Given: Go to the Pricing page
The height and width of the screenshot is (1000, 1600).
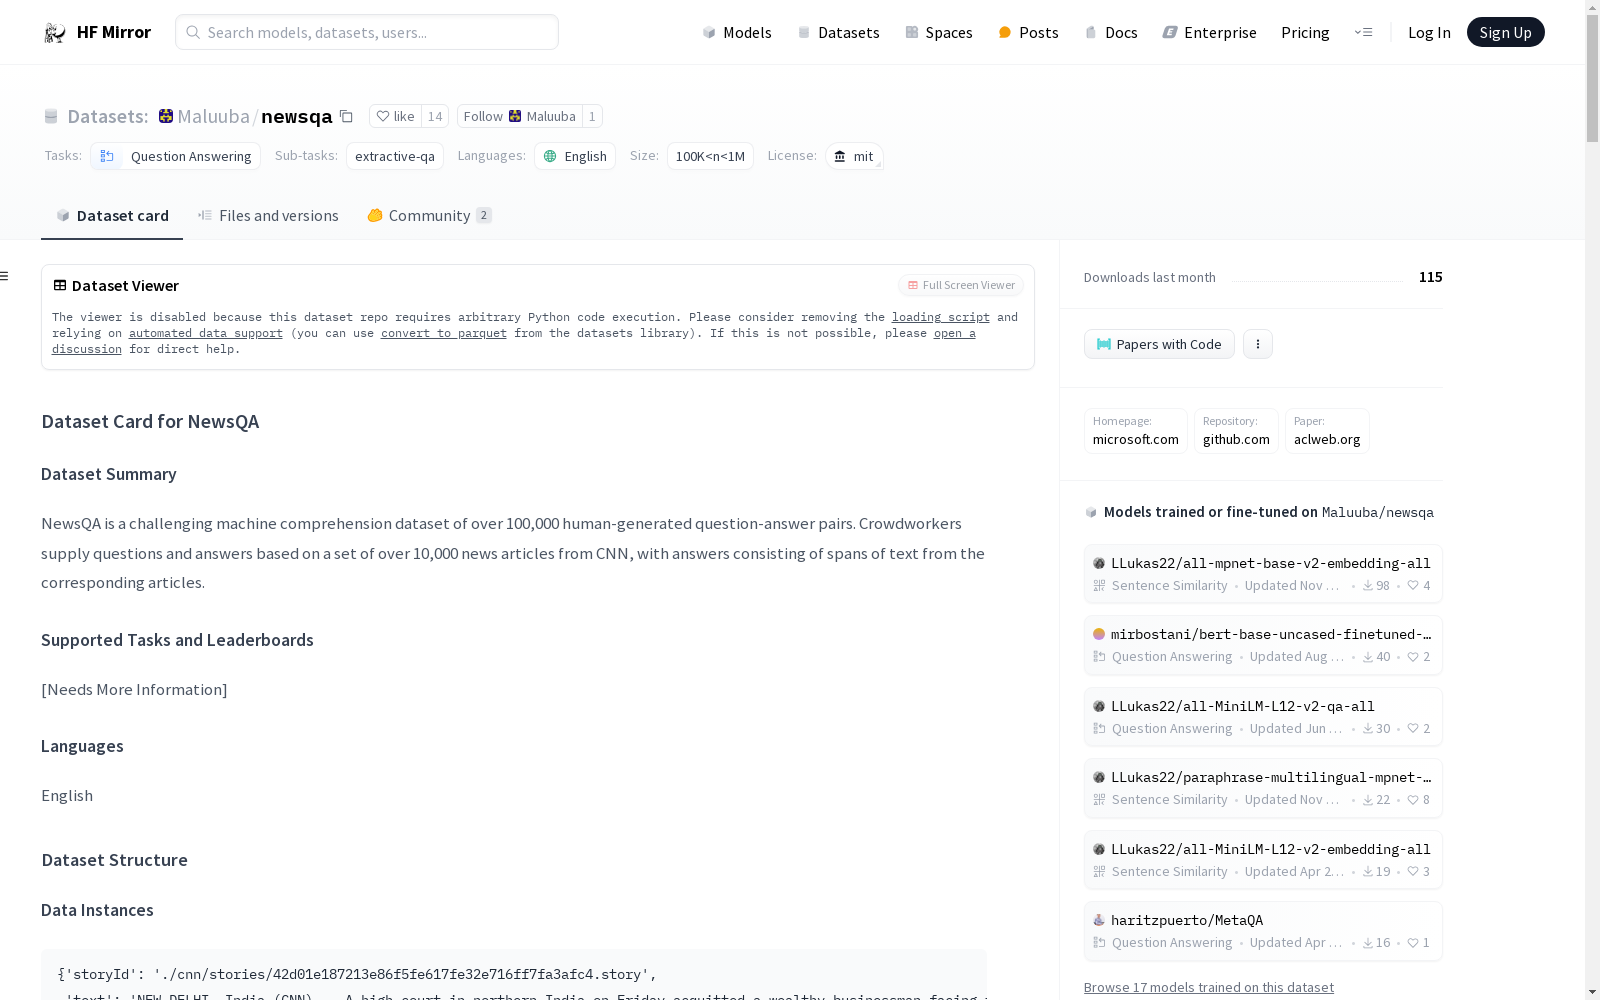Looking at the screenshot, I should 1305,33.
